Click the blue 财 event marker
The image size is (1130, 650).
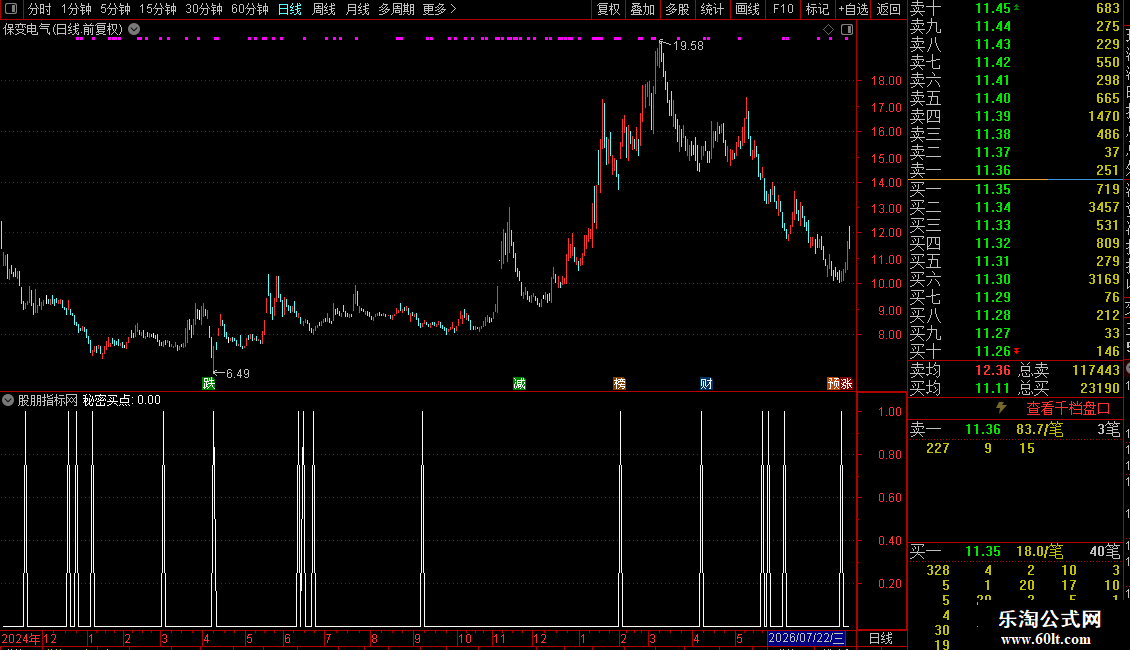click(706, 383)
